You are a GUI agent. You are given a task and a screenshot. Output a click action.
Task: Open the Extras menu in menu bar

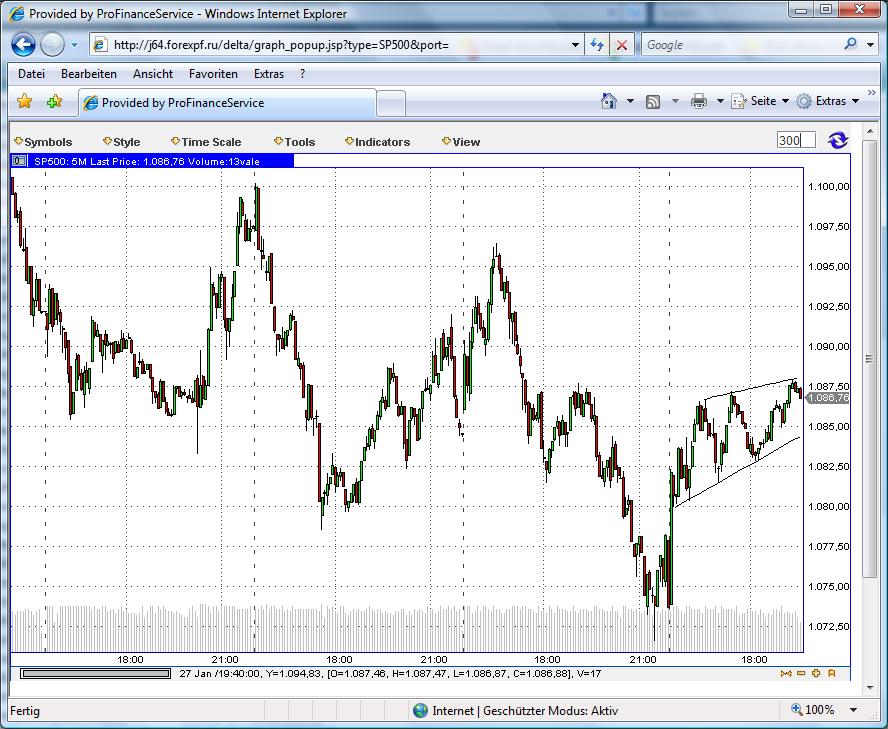pos(269,74)
